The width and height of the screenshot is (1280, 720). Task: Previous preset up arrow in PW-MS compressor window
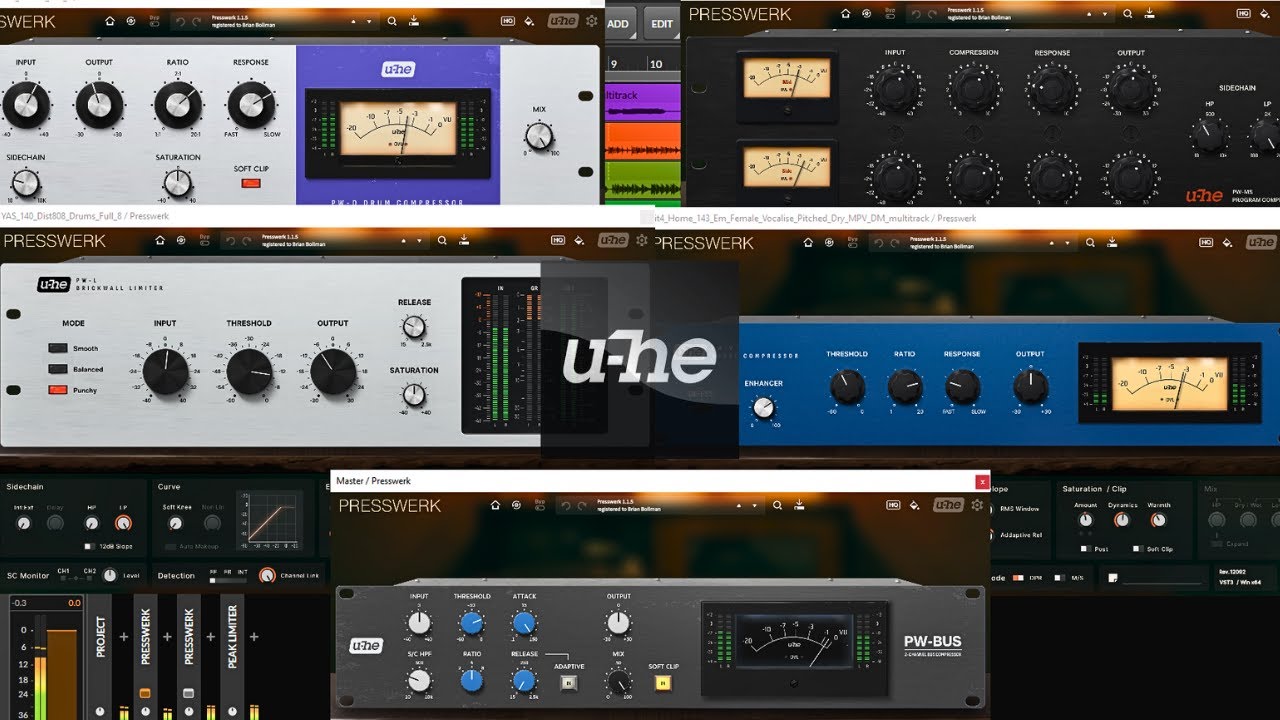point(1090,14)
